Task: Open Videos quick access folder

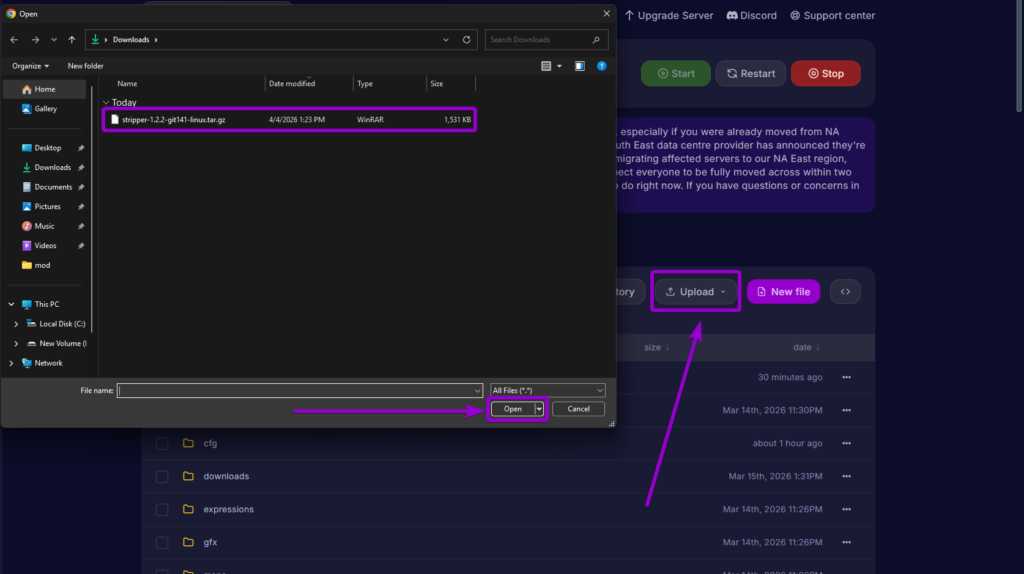Action: coord(44,246)
